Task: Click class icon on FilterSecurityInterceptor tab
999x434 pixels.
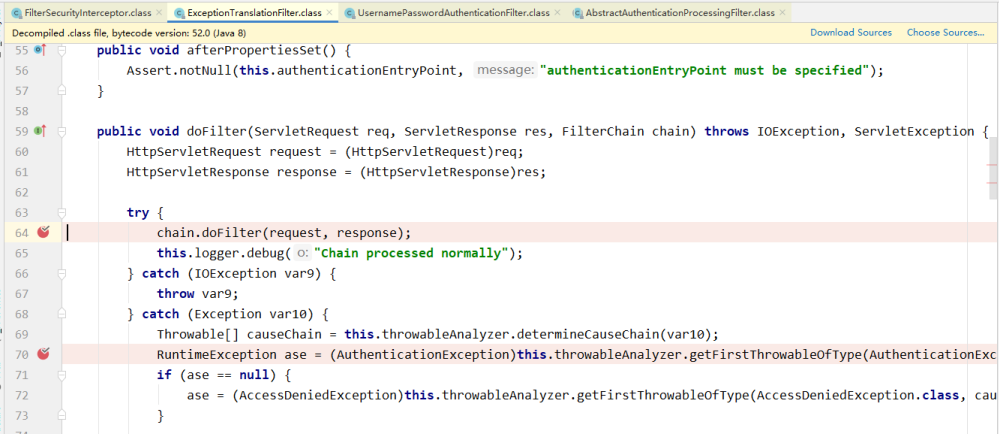Action: tap(15, 13)
